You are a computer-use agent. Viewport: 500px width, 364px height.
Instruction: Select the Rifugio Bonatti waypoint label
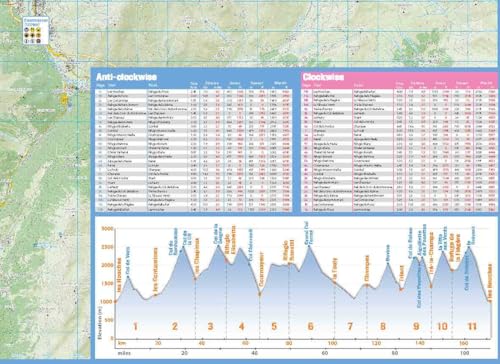[289, 250]
